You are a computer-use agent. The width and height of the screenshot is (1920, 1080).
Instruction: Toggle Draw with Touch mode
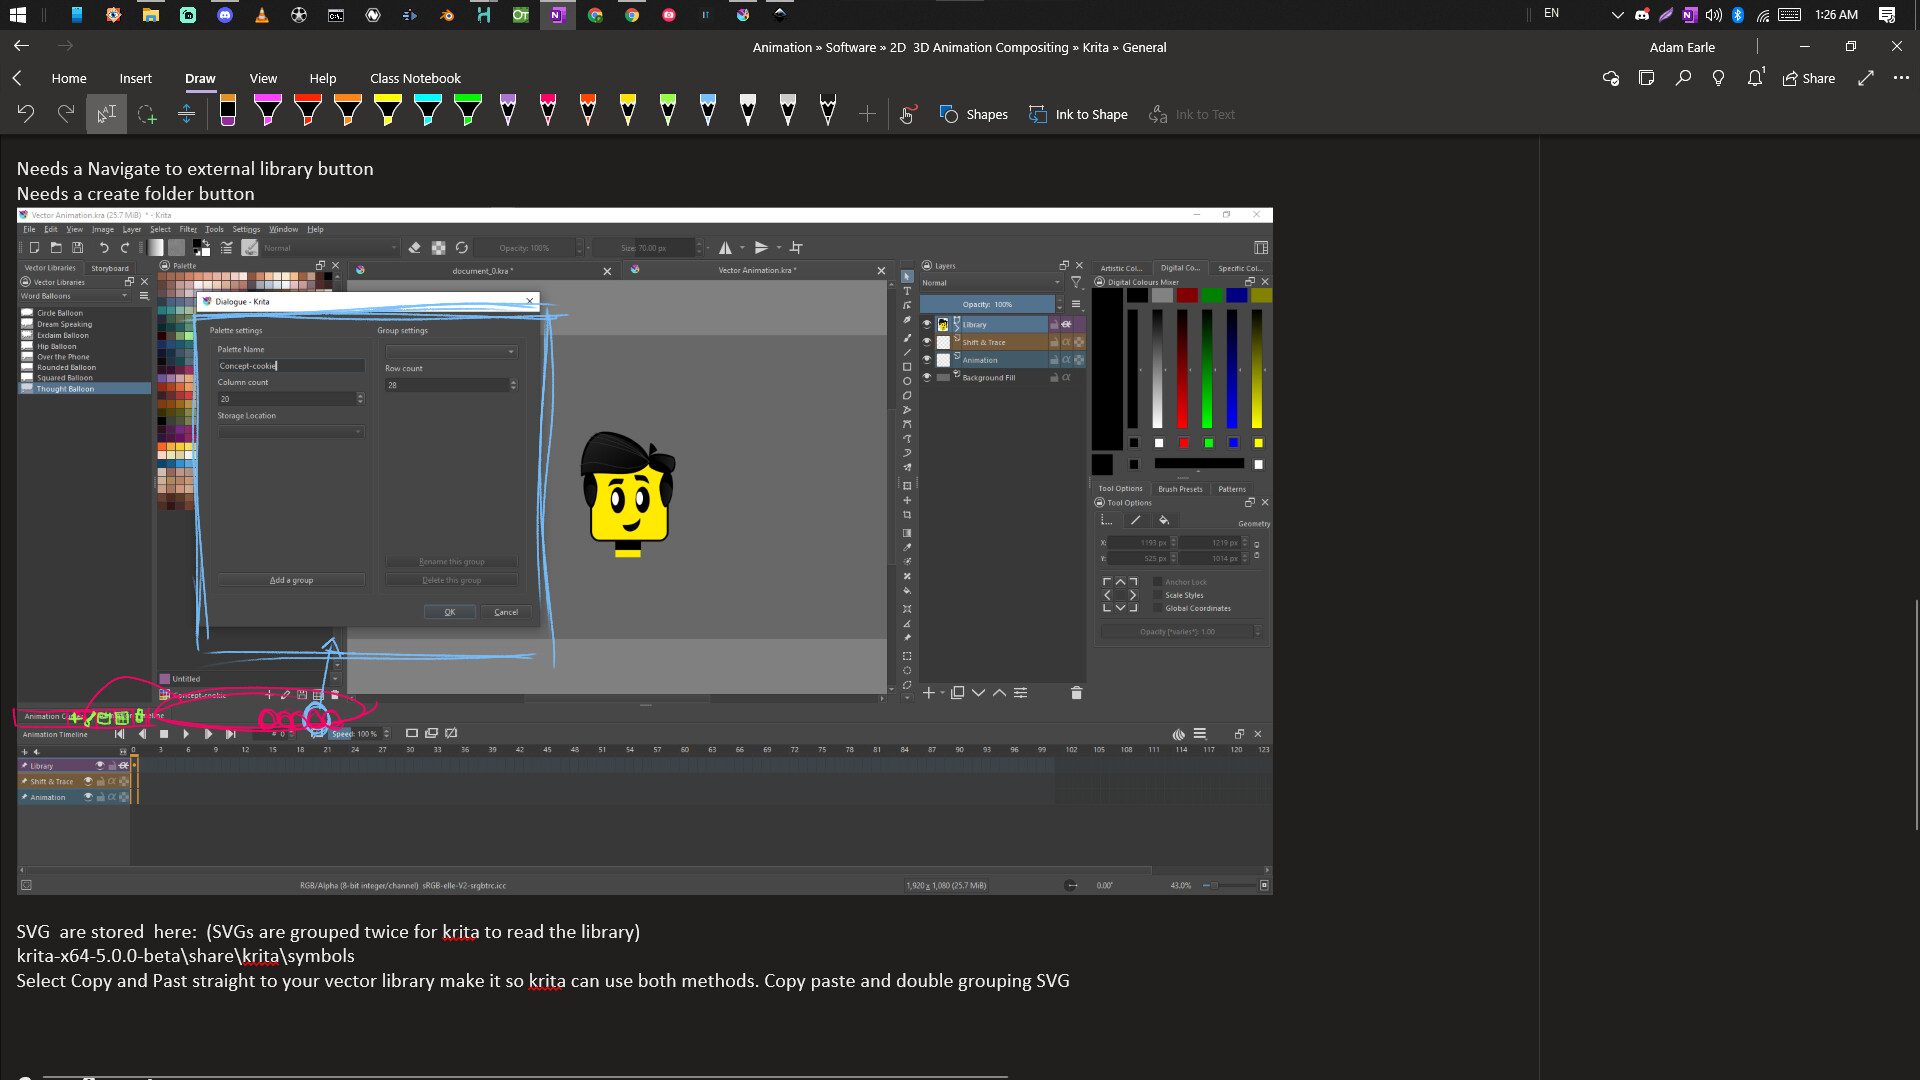click(x=907, y=114)
